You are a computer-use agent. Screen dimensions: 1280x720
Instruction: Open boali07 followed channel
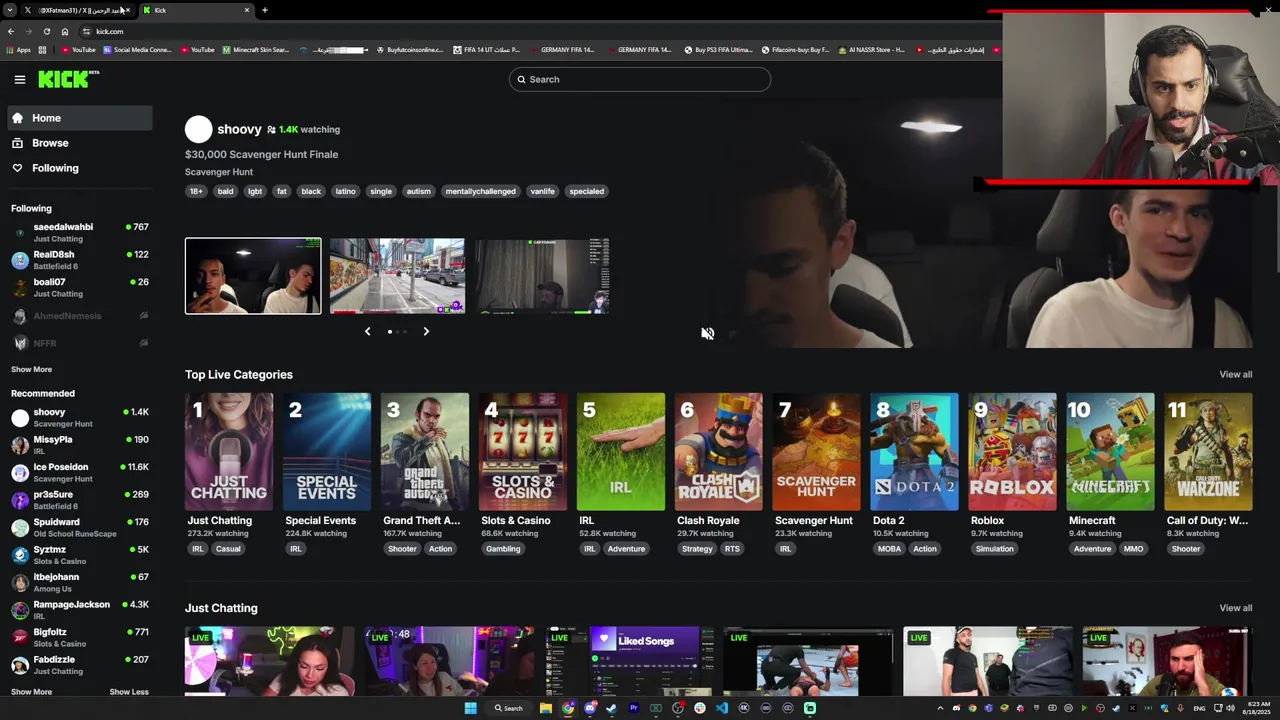80,288
